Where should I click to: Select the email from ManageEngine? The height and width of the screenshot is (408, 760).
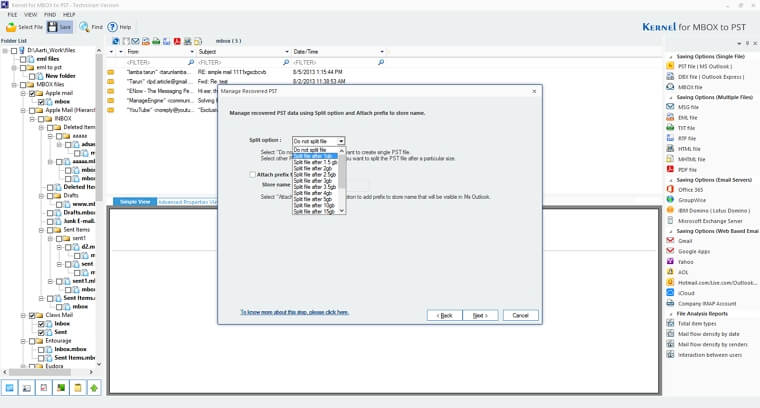(x=160, y=100)
